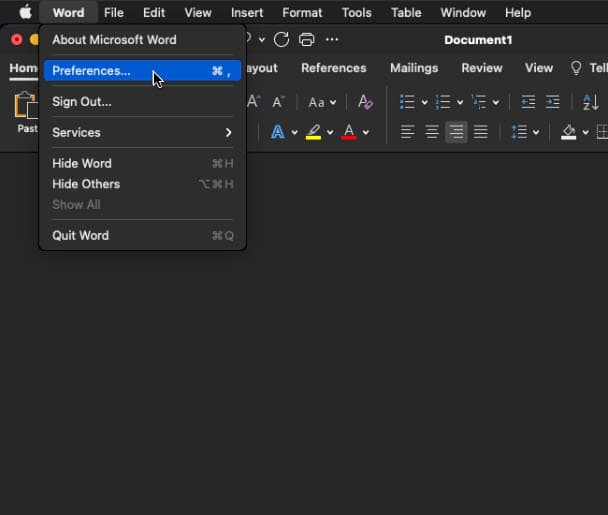Image resolution: width=608 pixels, height=515 pixels.
Task: Open the View menu in menu bar
Action: 198,12
